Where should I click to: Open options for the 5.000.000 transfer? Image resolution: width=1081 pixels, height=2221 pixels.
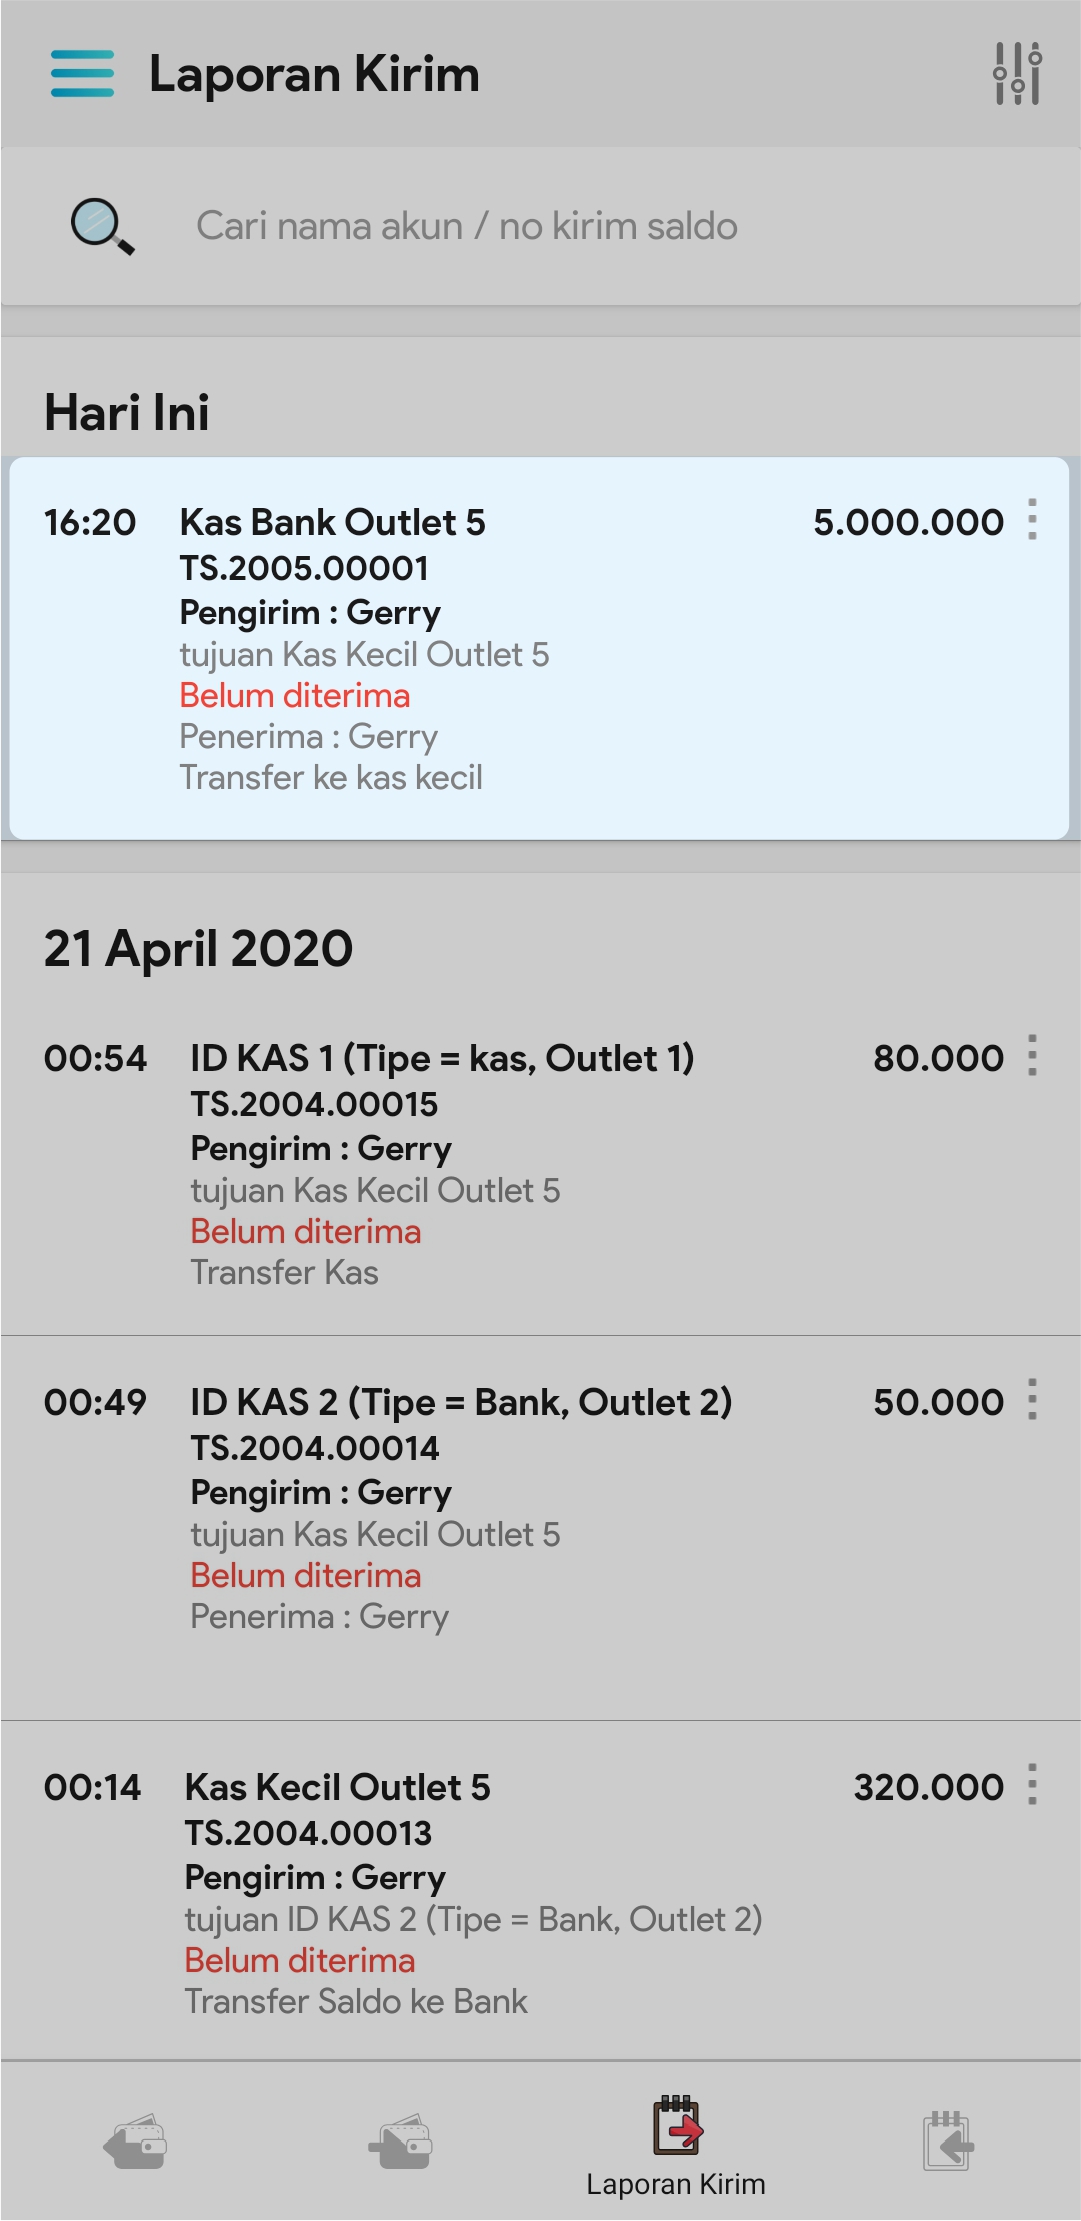click(x=1032, y=520)
